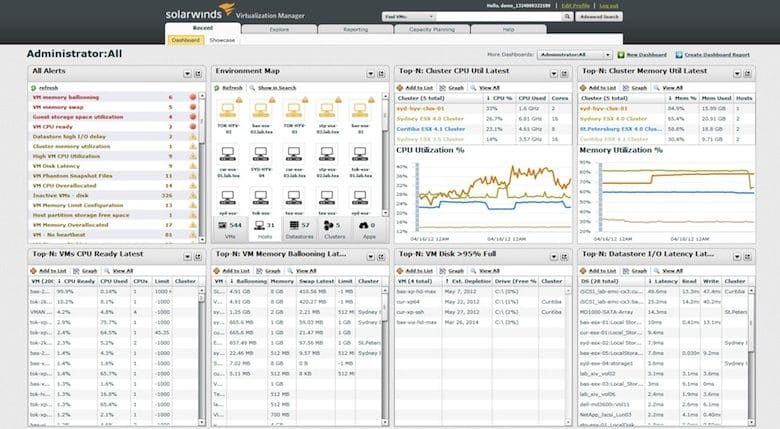Select the Dashboard sub-tab
The image size is (780, 429).
pyautogui.click(x=186, y=40)
